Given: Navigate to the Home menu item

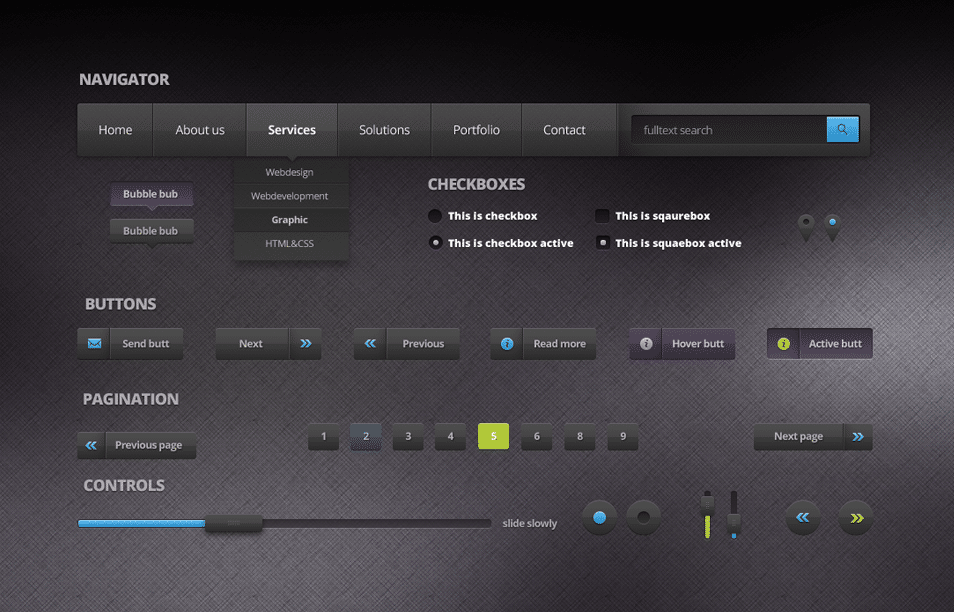Looking at the screenshot, I should (x=115, y=129).
